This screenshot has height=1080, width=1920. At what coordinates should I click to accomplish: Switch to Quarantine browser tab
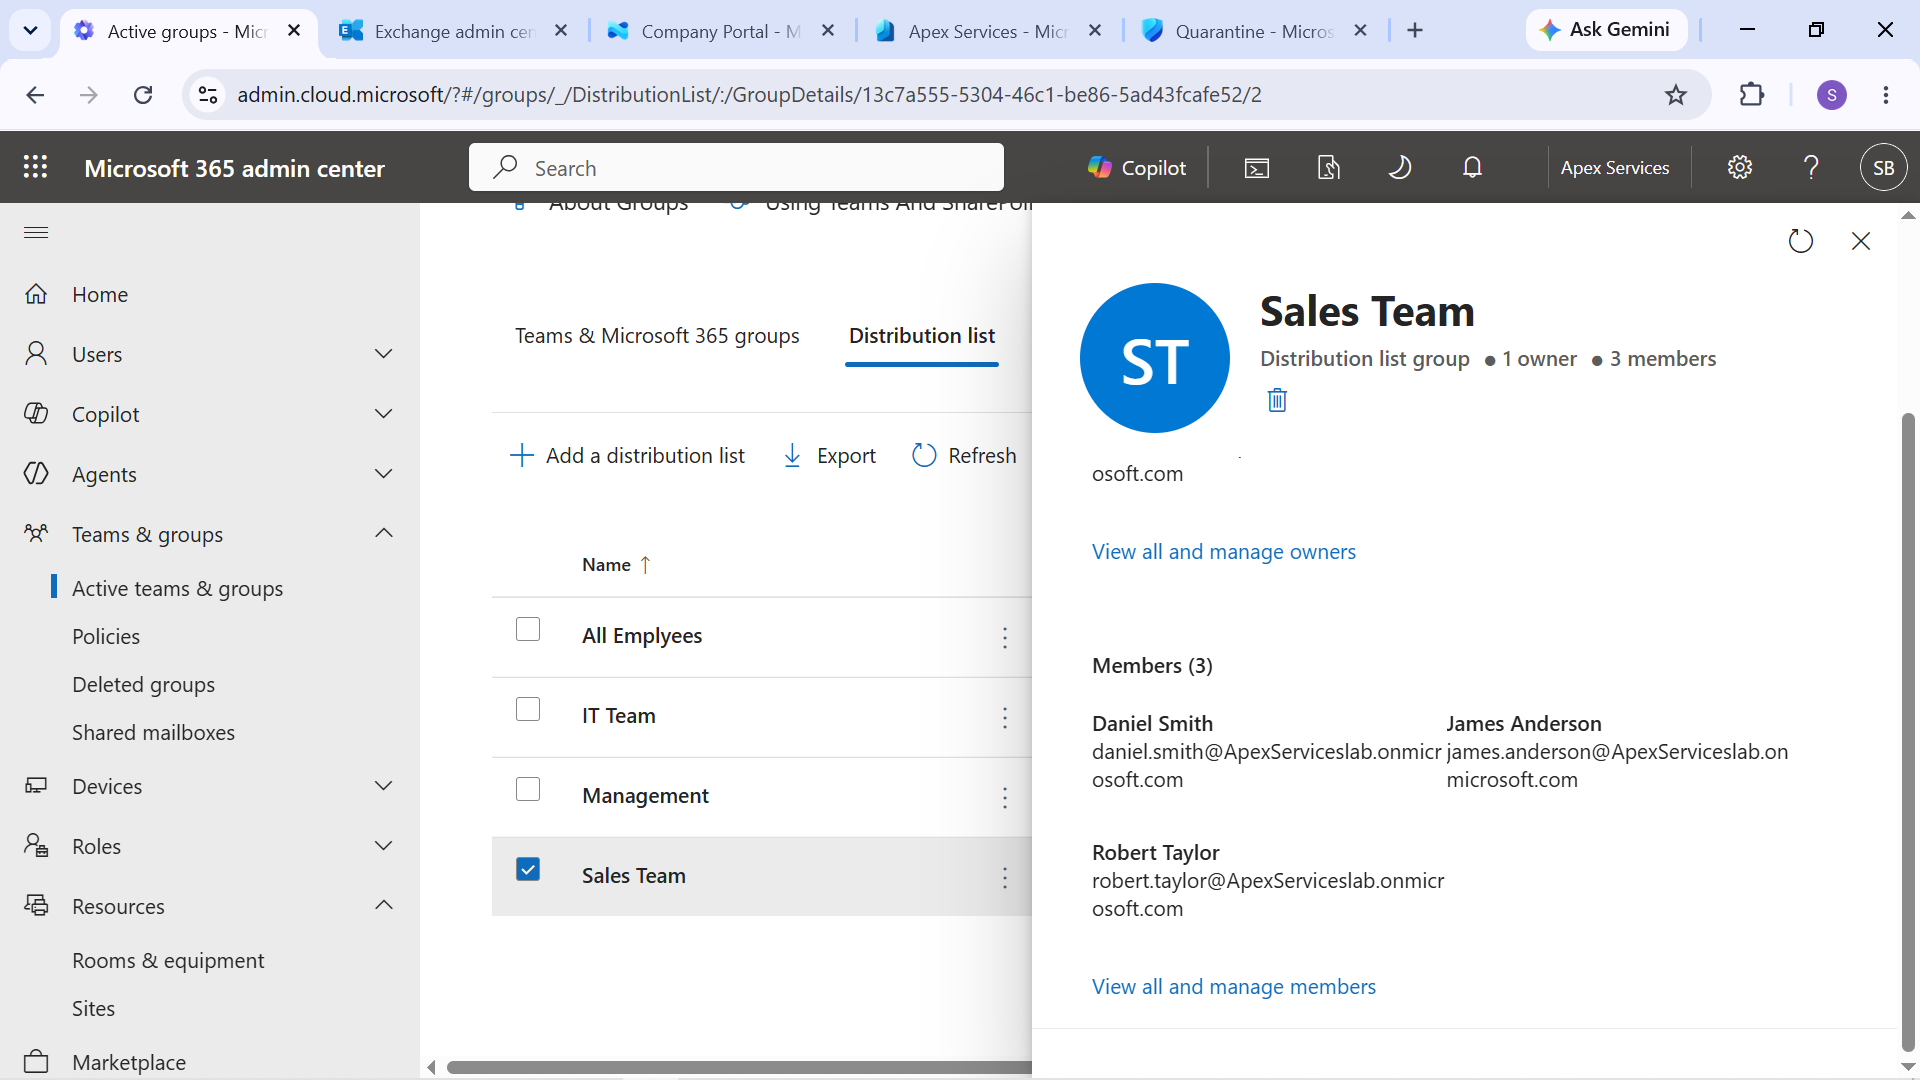coord(1254,31)
